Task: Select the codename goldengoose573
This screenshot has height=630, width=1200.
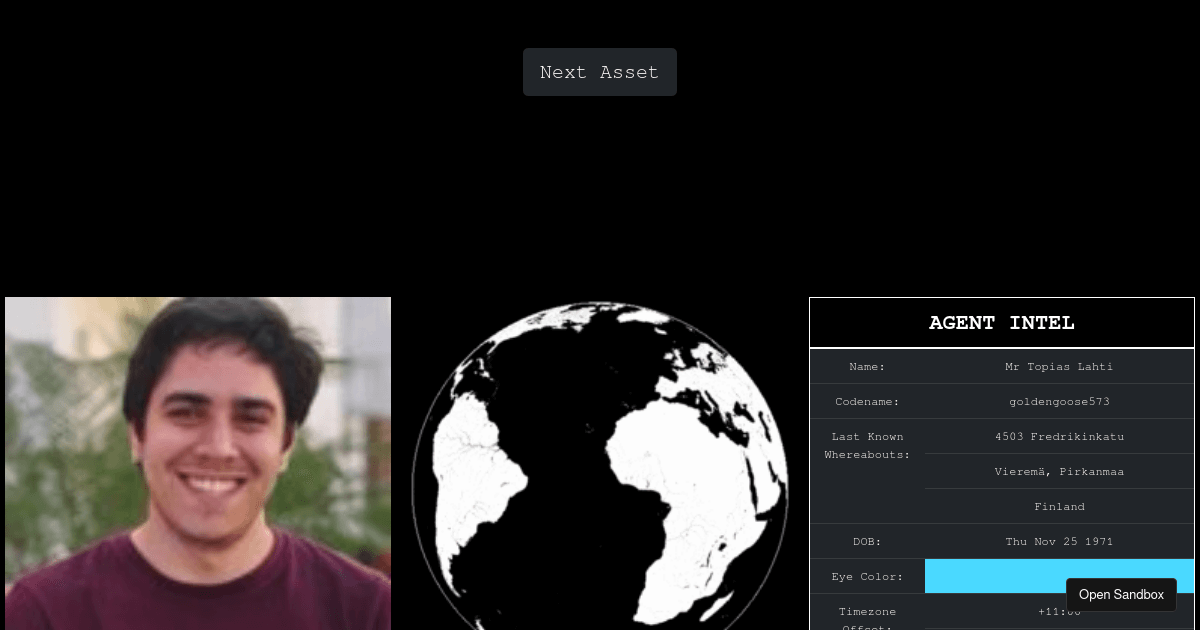Action: pos(1059,402)
